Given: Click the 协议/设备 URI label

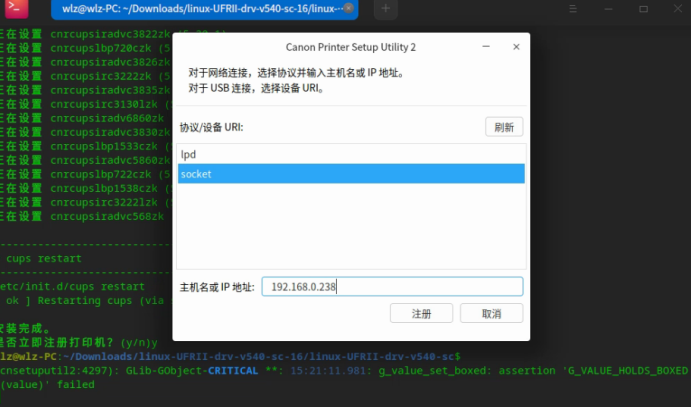Looking at the screenshot, I should [x=211, y=127].
